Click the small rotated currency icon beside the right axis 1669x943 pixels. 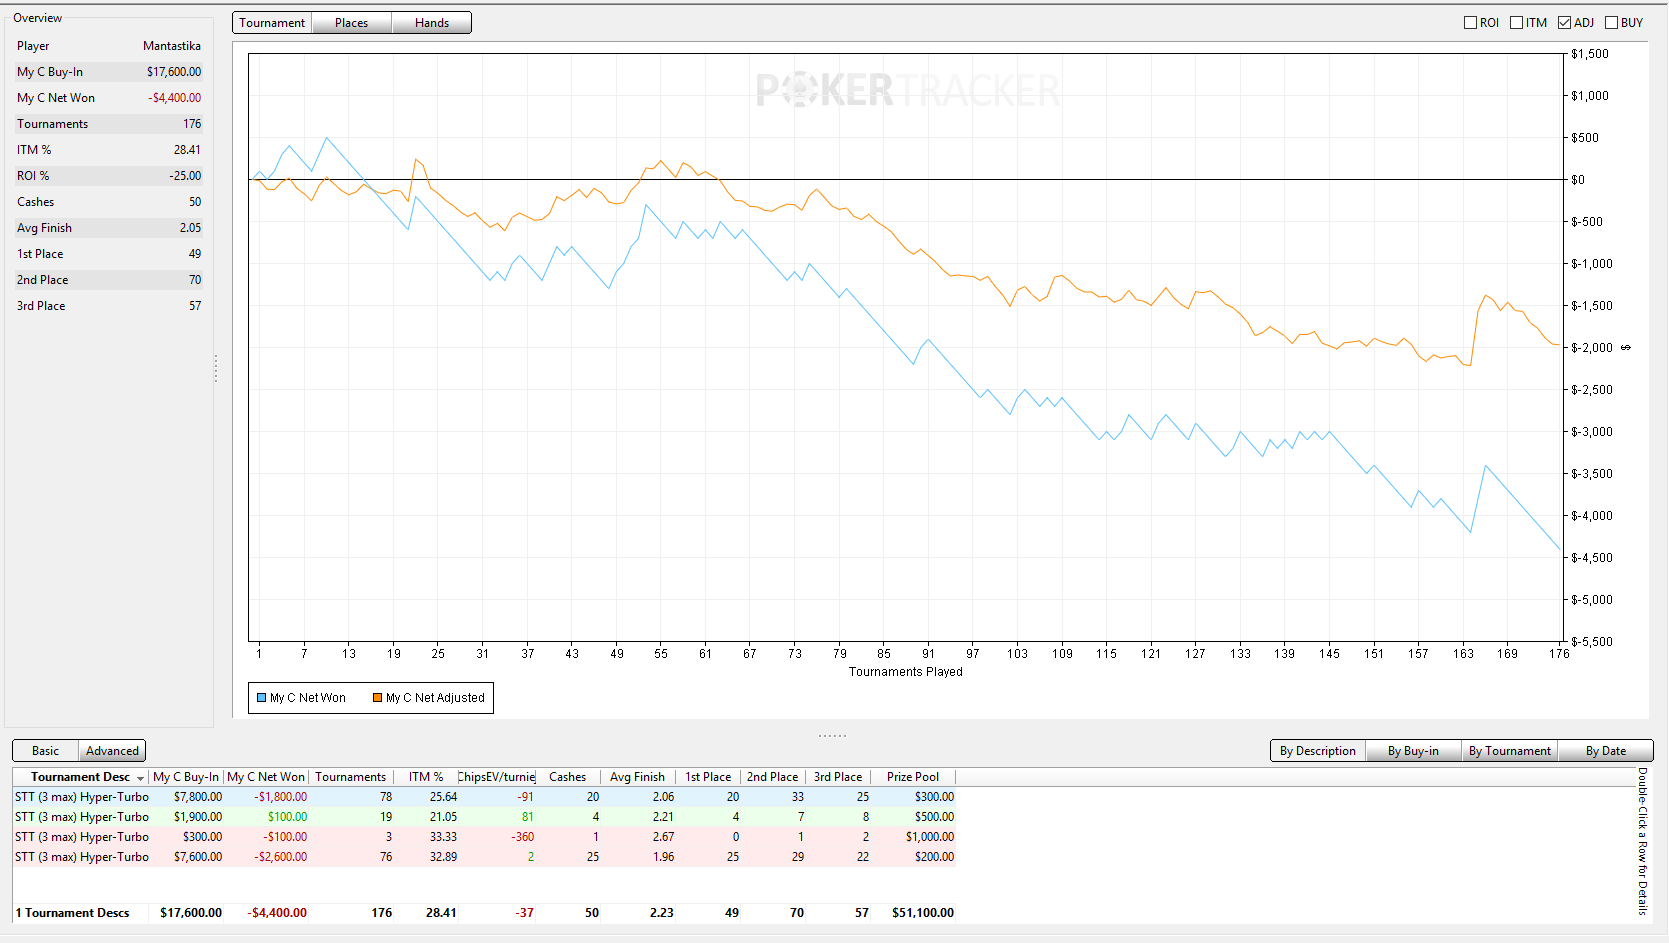pos(1626,348)
